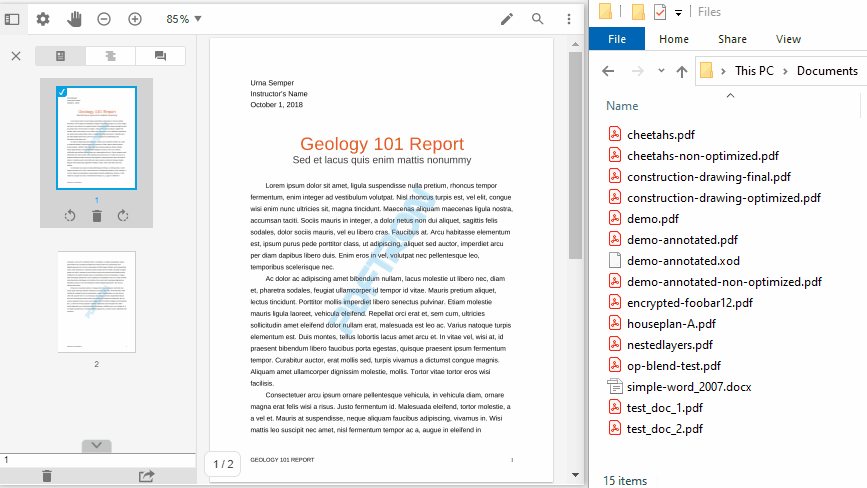Select demo-annotated.pdf in file list
867x488 pixels.
(682, 240)
